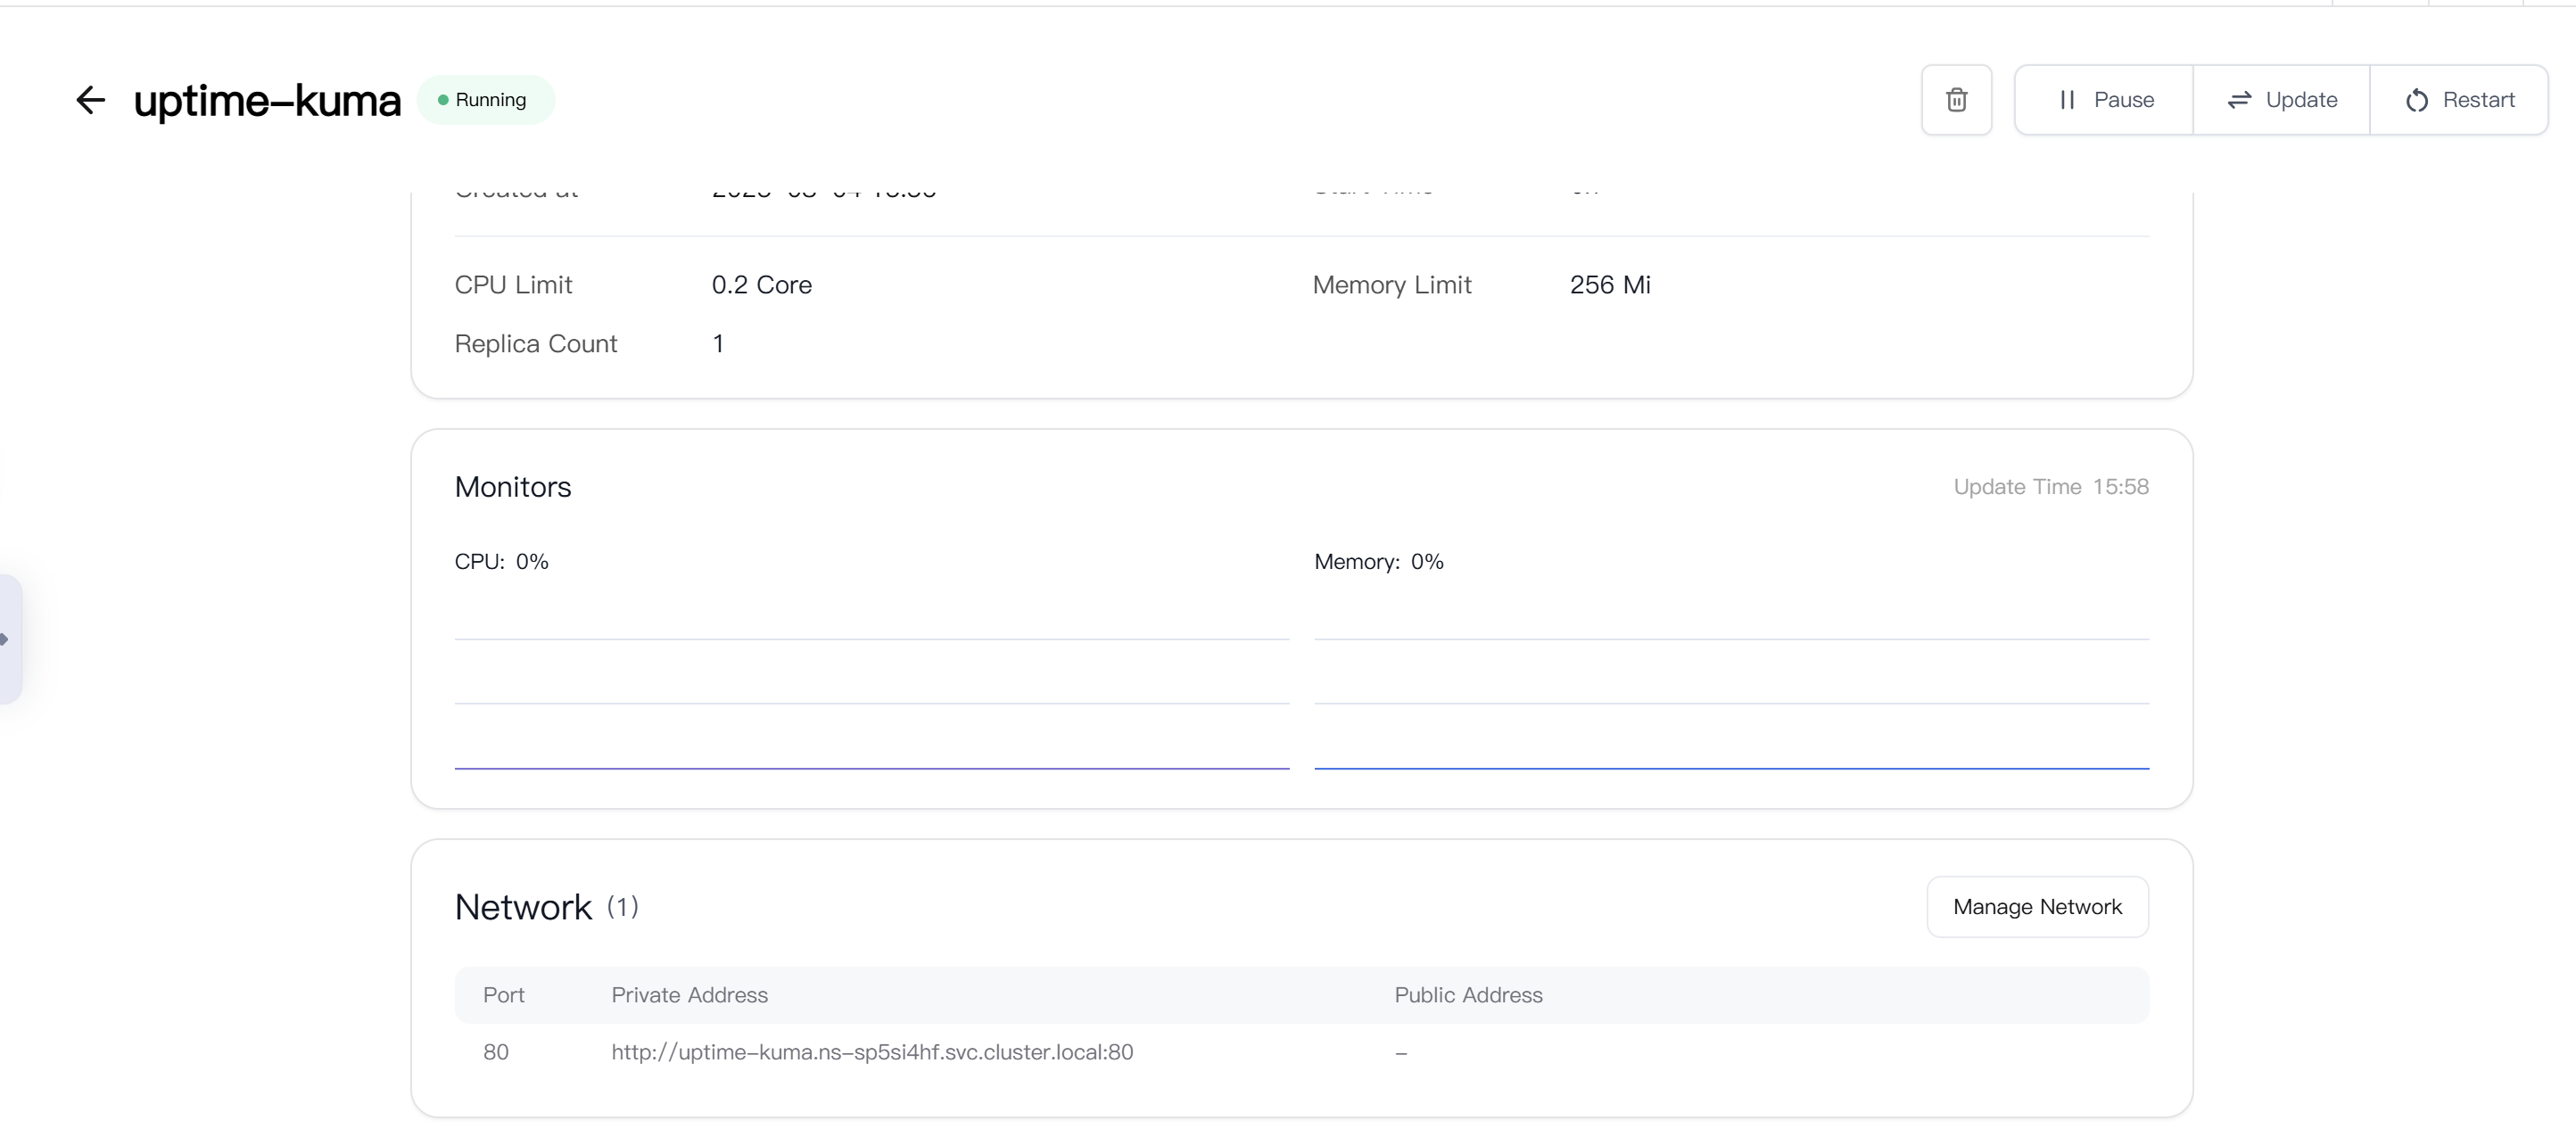Click the Update button
This screenshot has height=1129, width=2576.
(2281, 100)
